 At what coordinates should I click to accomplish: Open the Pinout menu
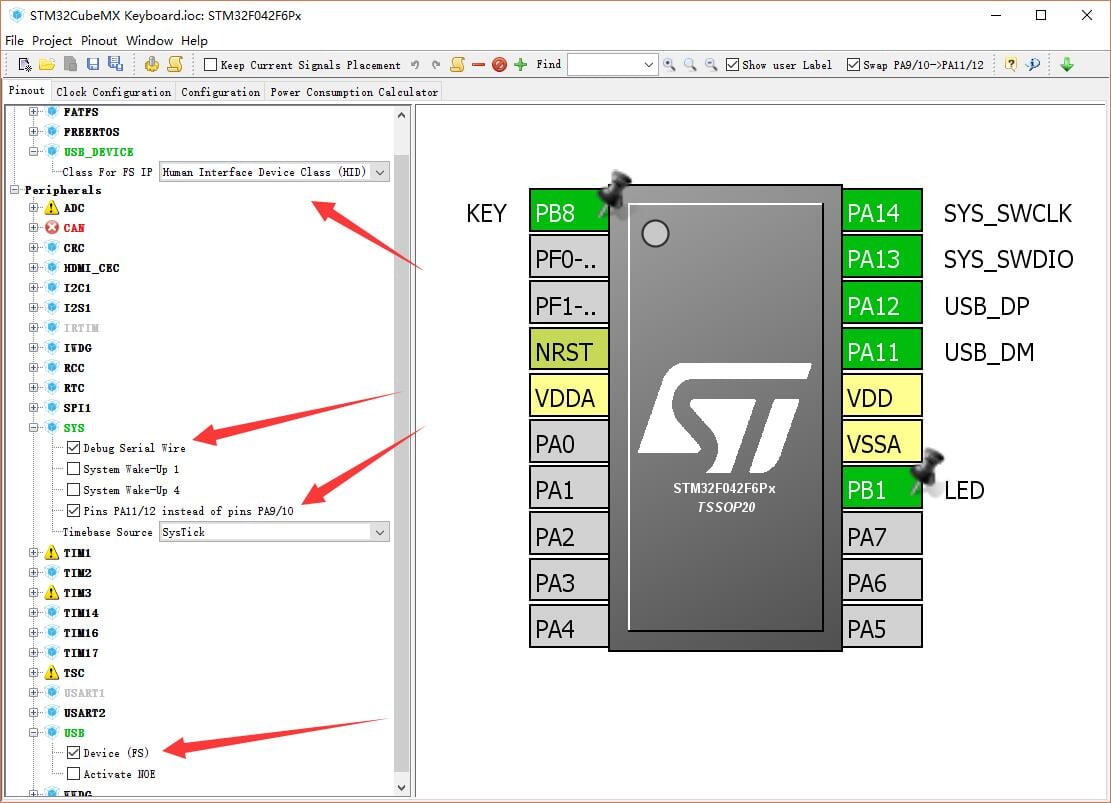tap(98, 40)
